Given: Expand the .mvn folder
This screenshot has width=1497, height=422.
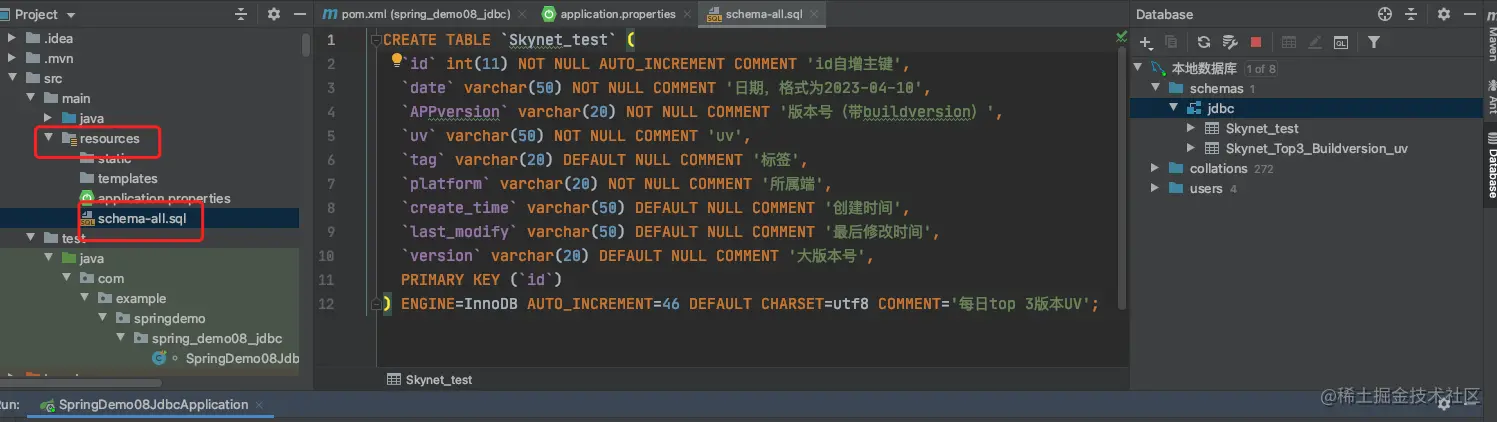Looking at the screenshot, I should pos(12,58).
